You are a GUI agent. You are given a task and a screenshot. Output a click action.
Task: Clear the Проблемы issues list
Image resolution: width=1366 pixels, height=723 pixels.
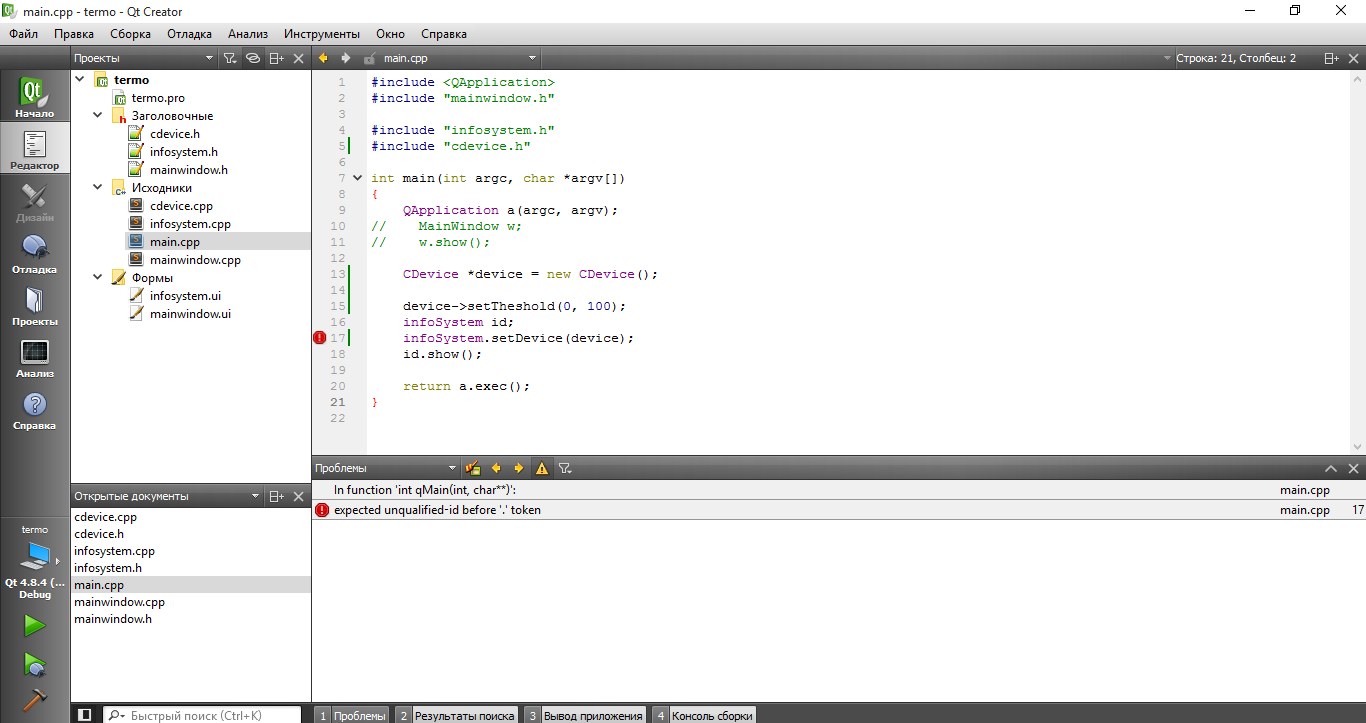pyautogui.click(x=473, y=468)
